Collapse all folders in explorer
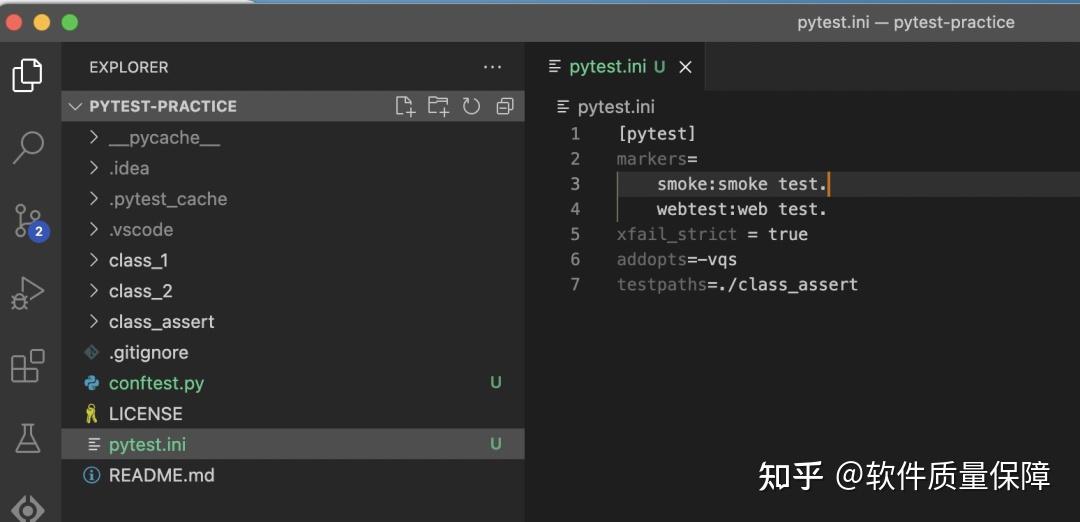This screenshot has height=522, width=1080. click(x=505, y=106)
